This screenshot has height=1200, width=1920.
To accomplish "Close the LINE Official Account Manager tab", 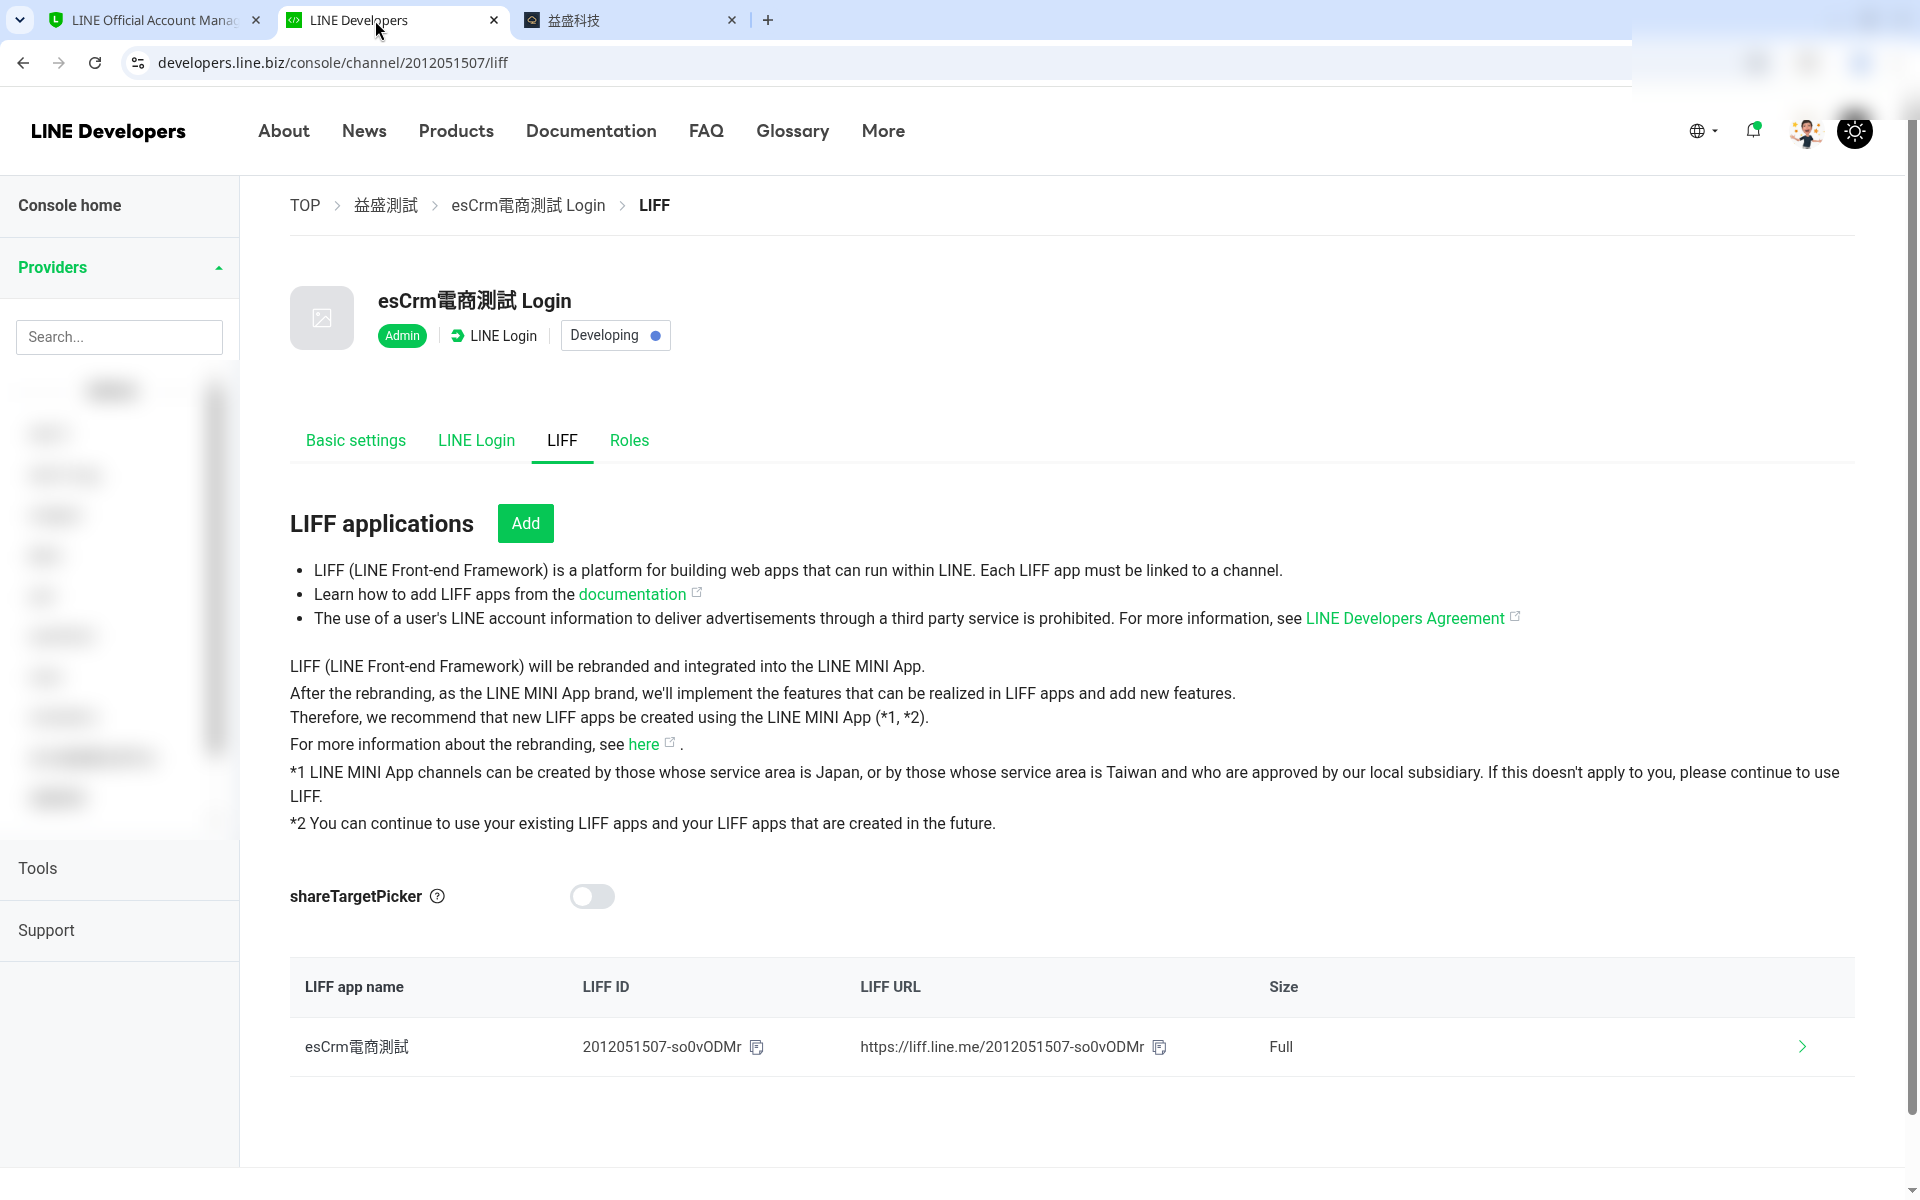I will [256, 20].
